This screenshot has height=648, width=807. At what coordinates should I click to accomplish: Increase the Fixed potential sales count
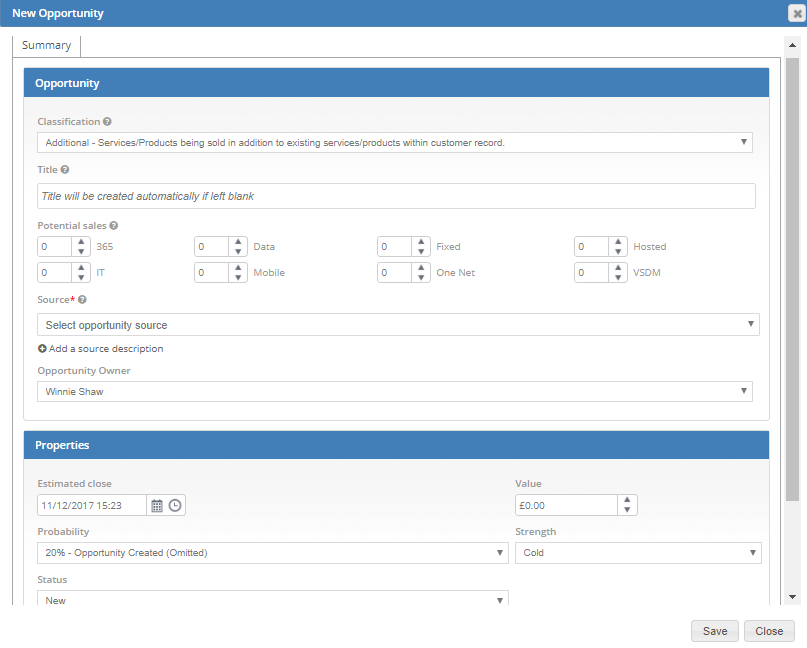421,241
